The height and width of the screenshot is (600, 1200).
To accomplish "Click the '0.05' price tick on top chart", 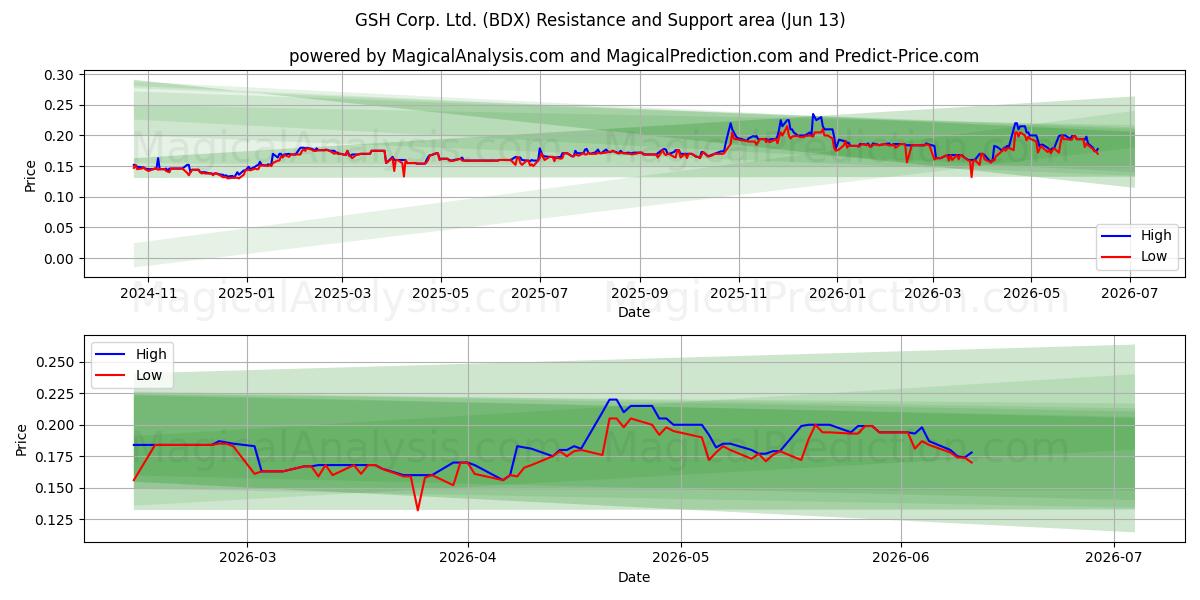I will point(59,228).
